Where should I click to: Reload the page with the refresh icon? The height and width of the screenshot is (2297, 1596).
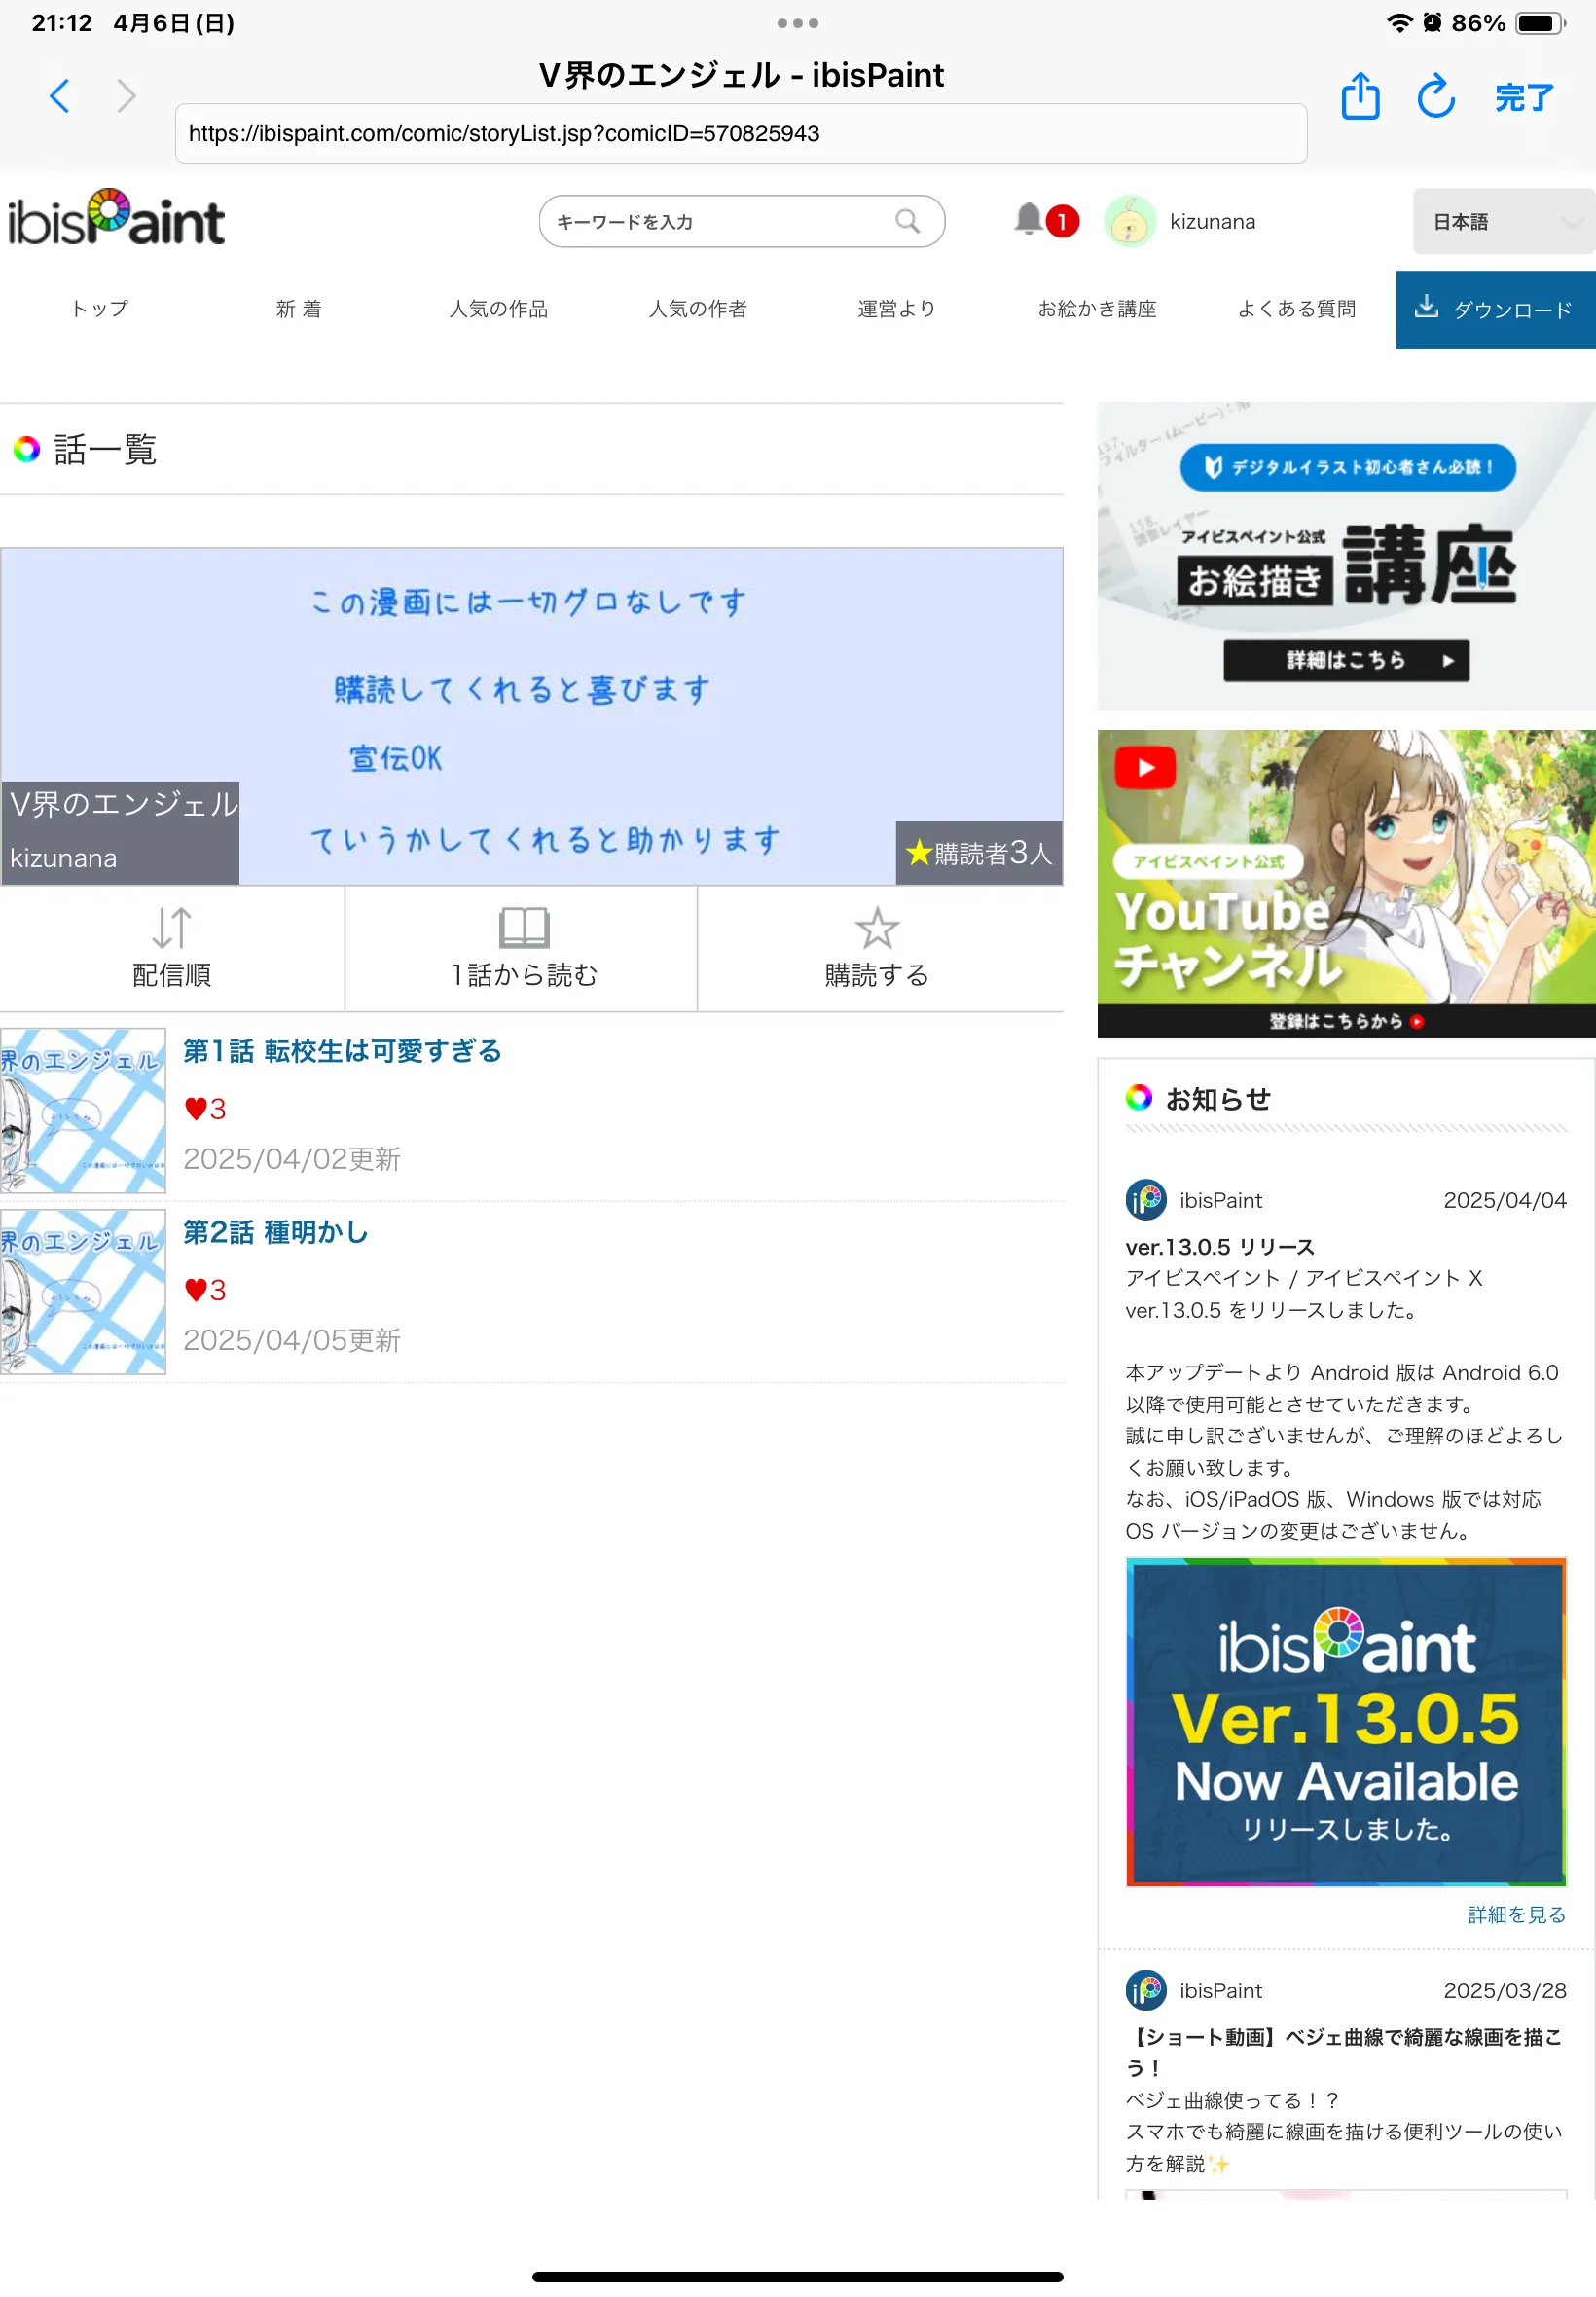click(1436, 96)
